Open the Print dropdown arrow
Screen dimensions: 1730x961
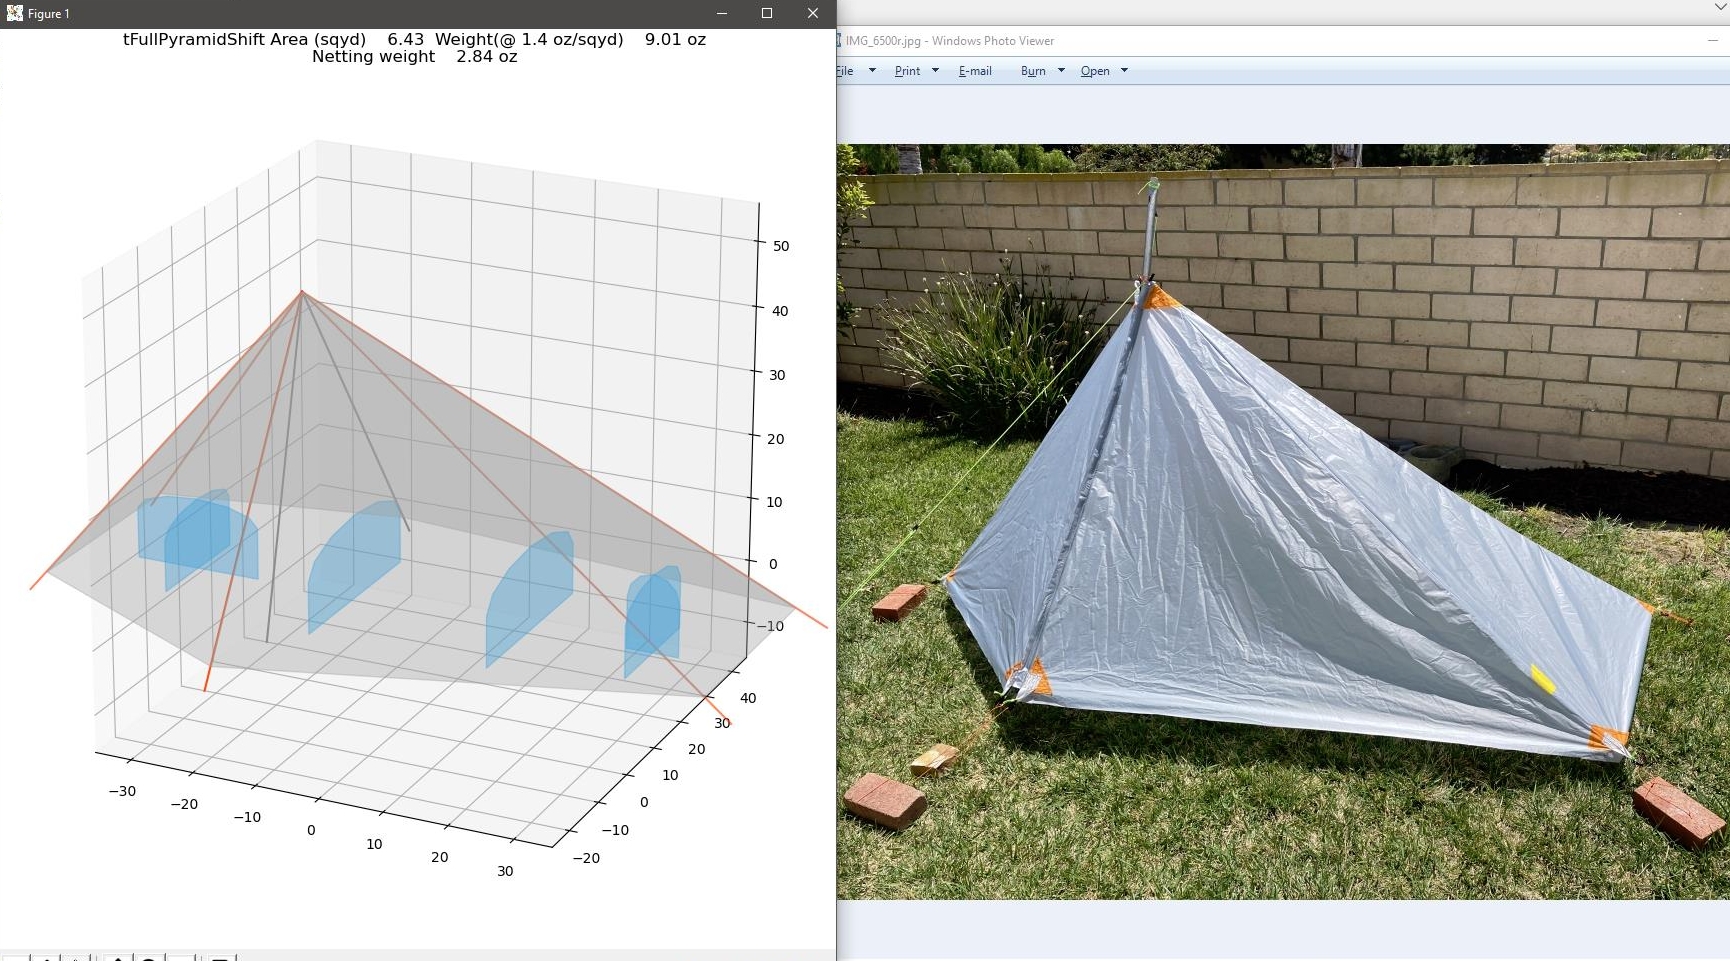click(x=935, y=70)
